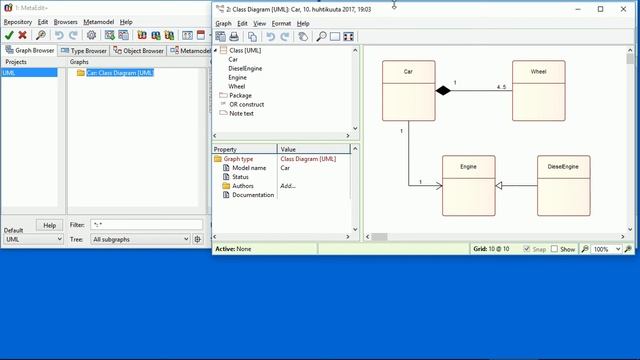Select Note text in the type tree
This screenshot has height=360, width=640.
click(241, 113)
